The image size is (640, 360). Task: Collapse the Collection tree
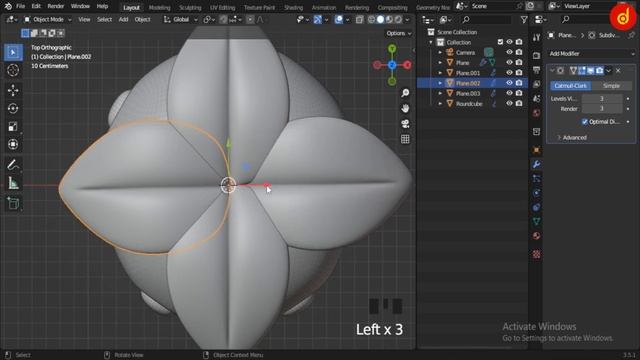[431, 42]
